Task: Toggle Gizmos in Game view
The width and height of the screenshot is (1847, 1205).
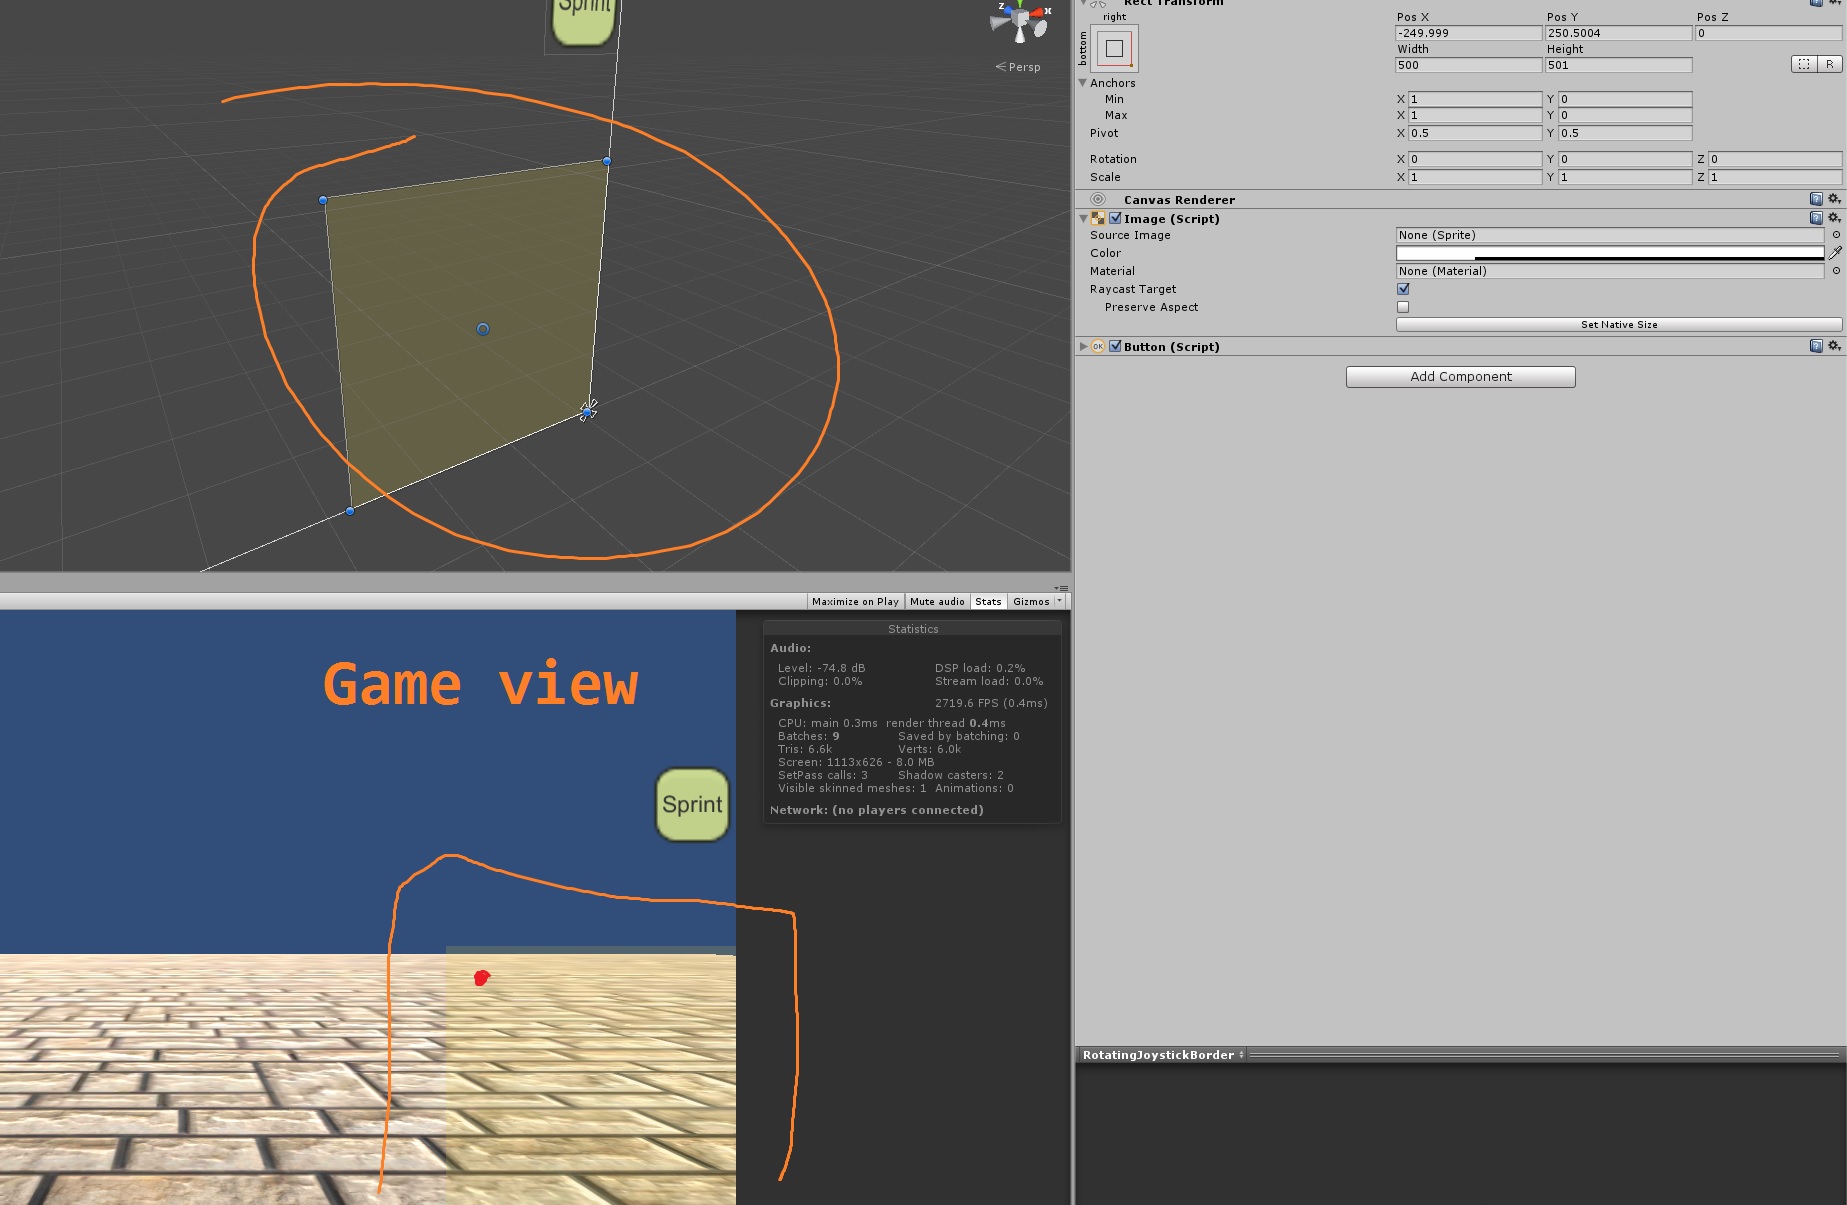Action: click(1031, 601)
